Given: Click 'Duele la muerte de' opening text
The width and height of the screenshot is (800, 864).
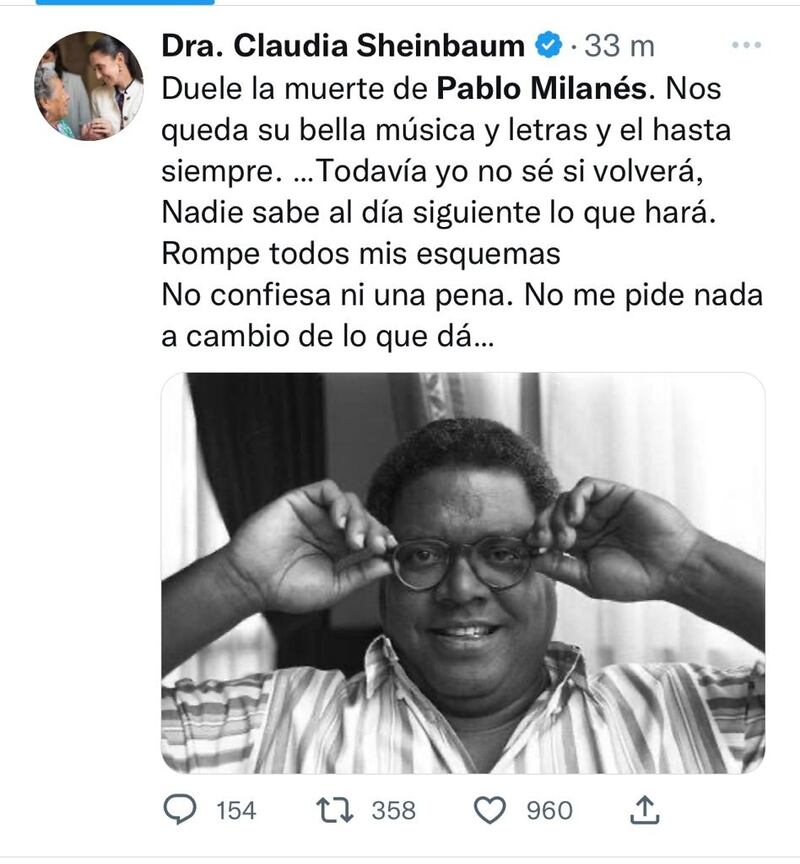Looking at the screenshot, I should point(295,88).
